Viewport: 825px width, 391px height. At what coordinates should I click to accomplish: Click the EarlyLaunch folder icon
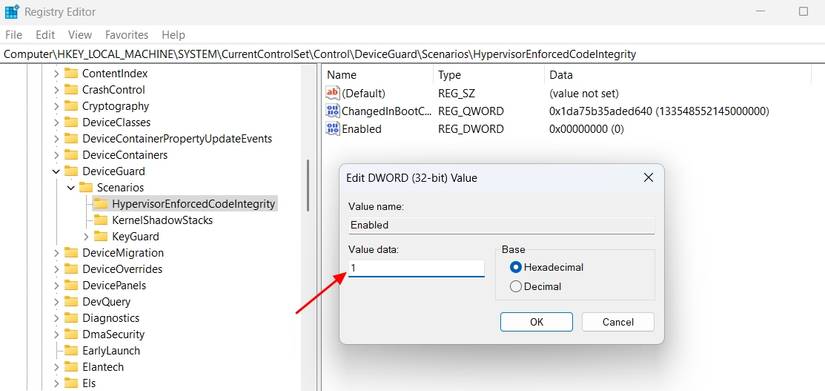71,351
